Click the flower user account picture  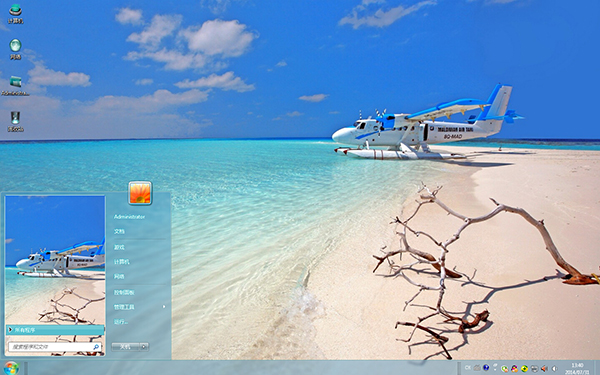[x=140, y=193]
